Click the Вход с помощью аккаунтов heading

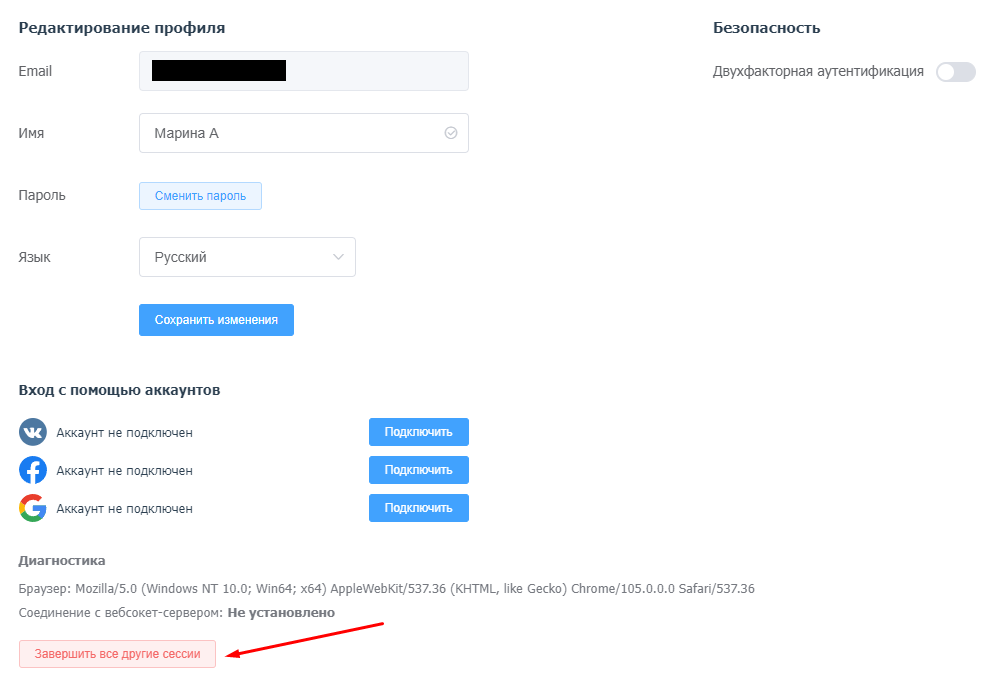pos(120,390)
